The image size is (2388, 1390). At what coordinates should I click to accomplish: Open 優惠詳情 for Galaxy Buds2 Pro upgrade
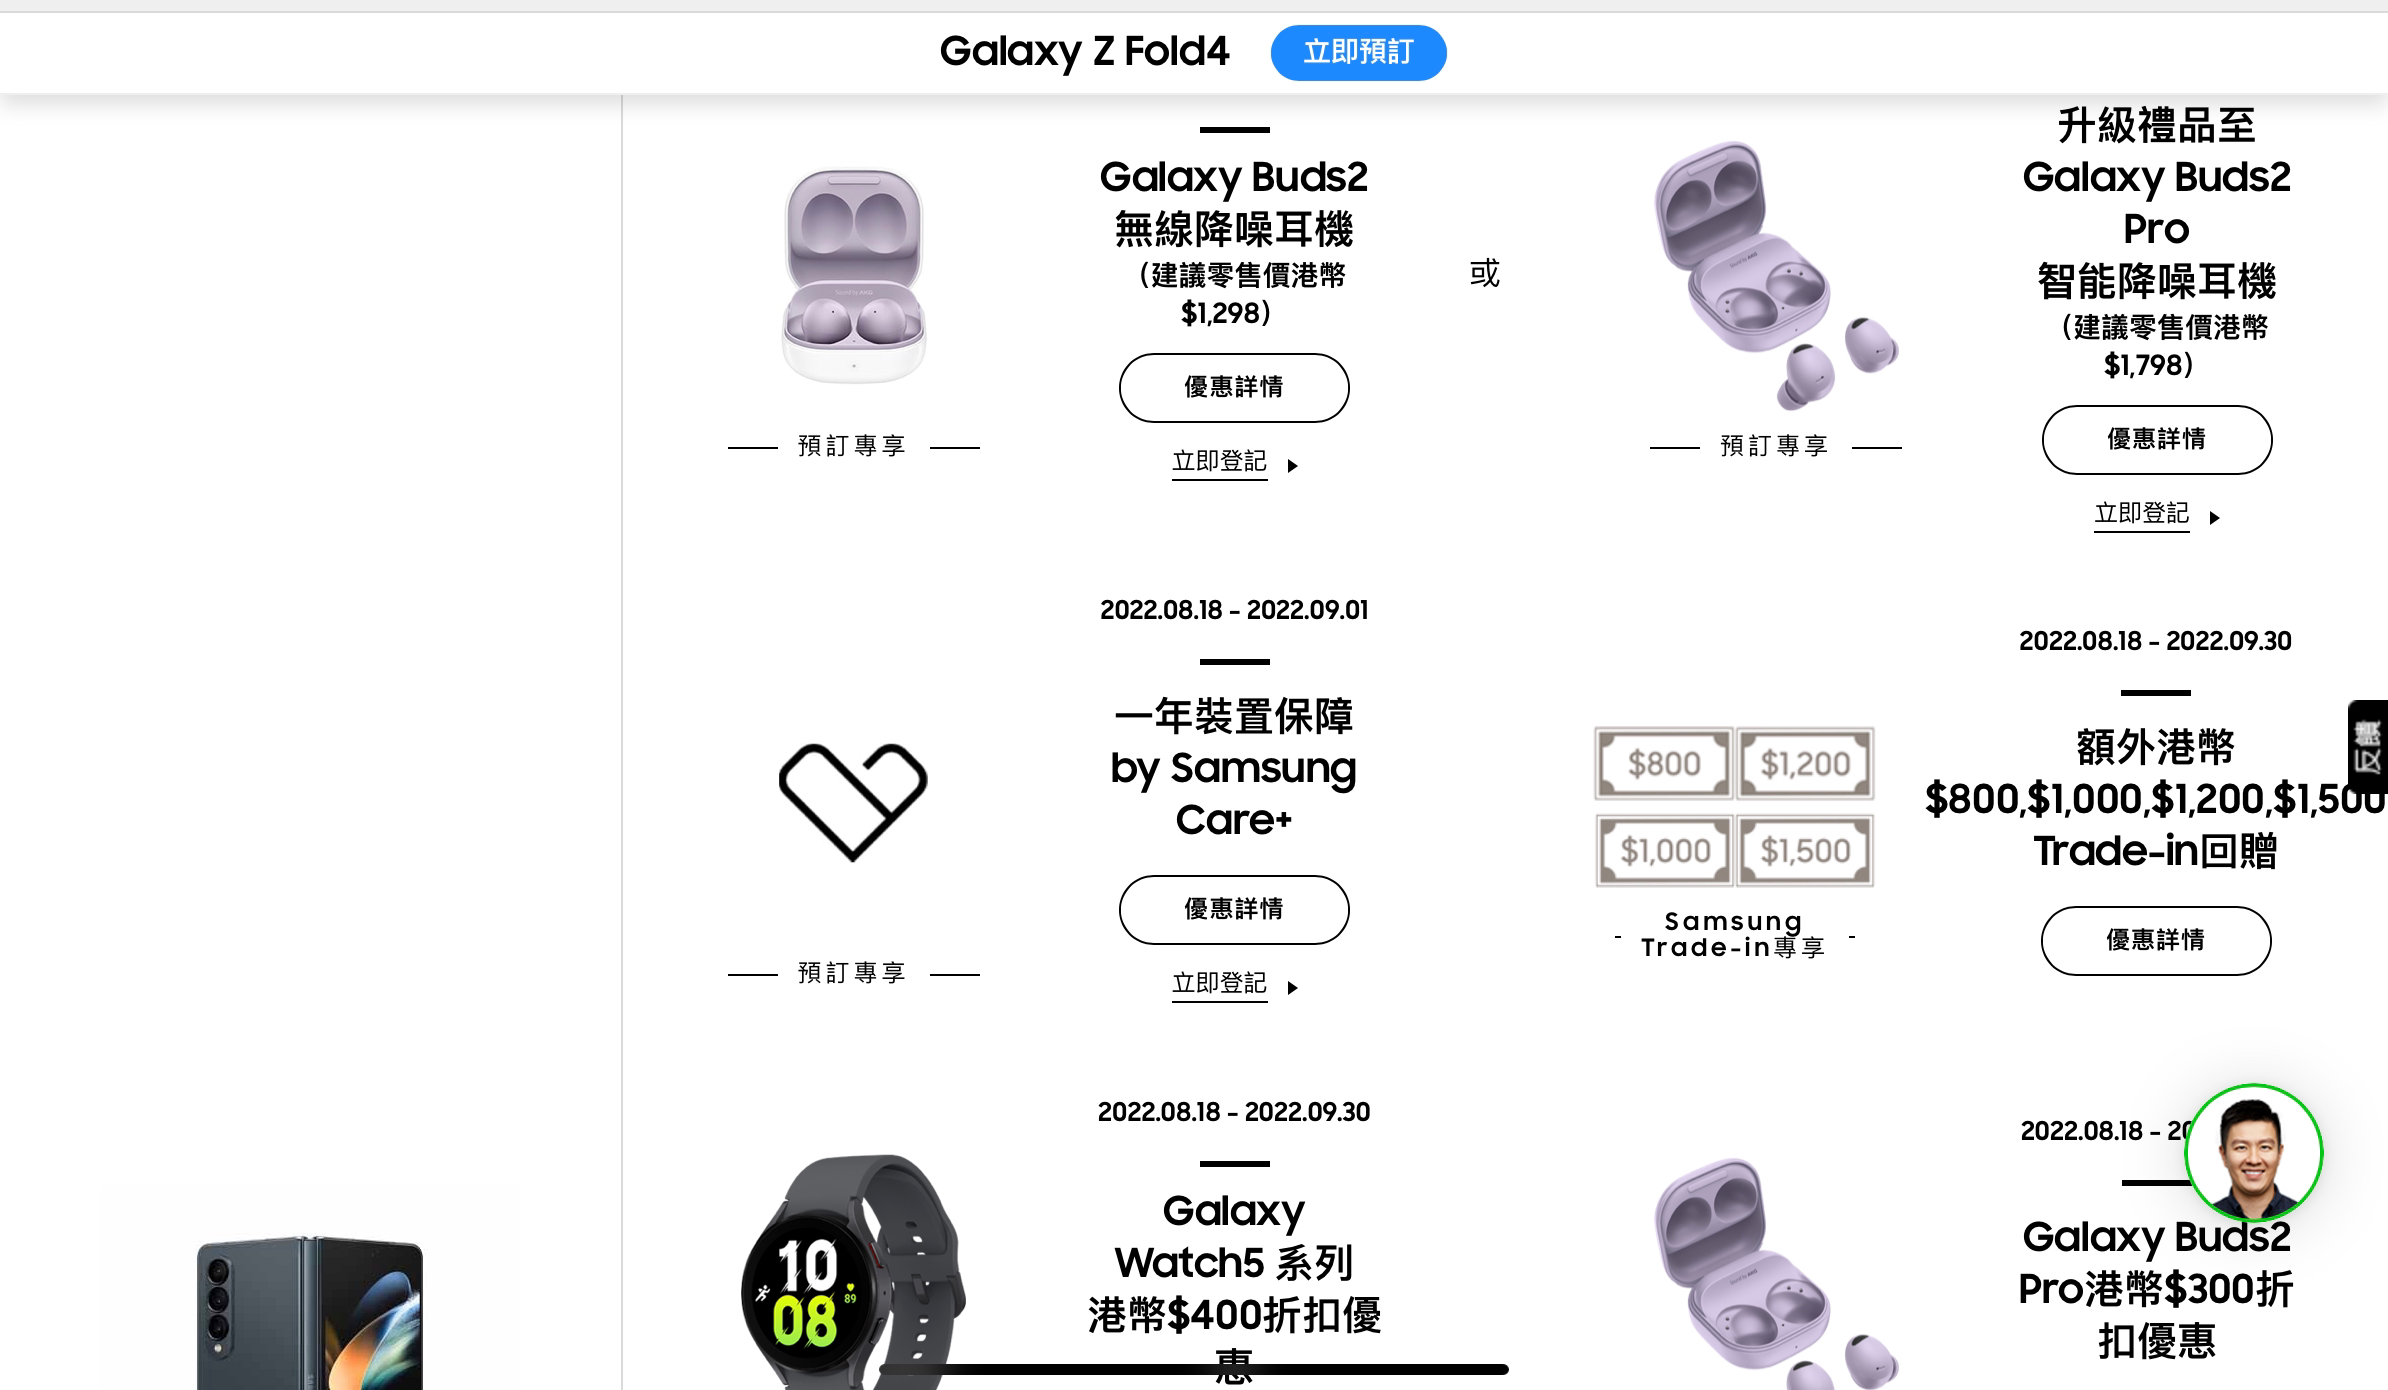2156,440
